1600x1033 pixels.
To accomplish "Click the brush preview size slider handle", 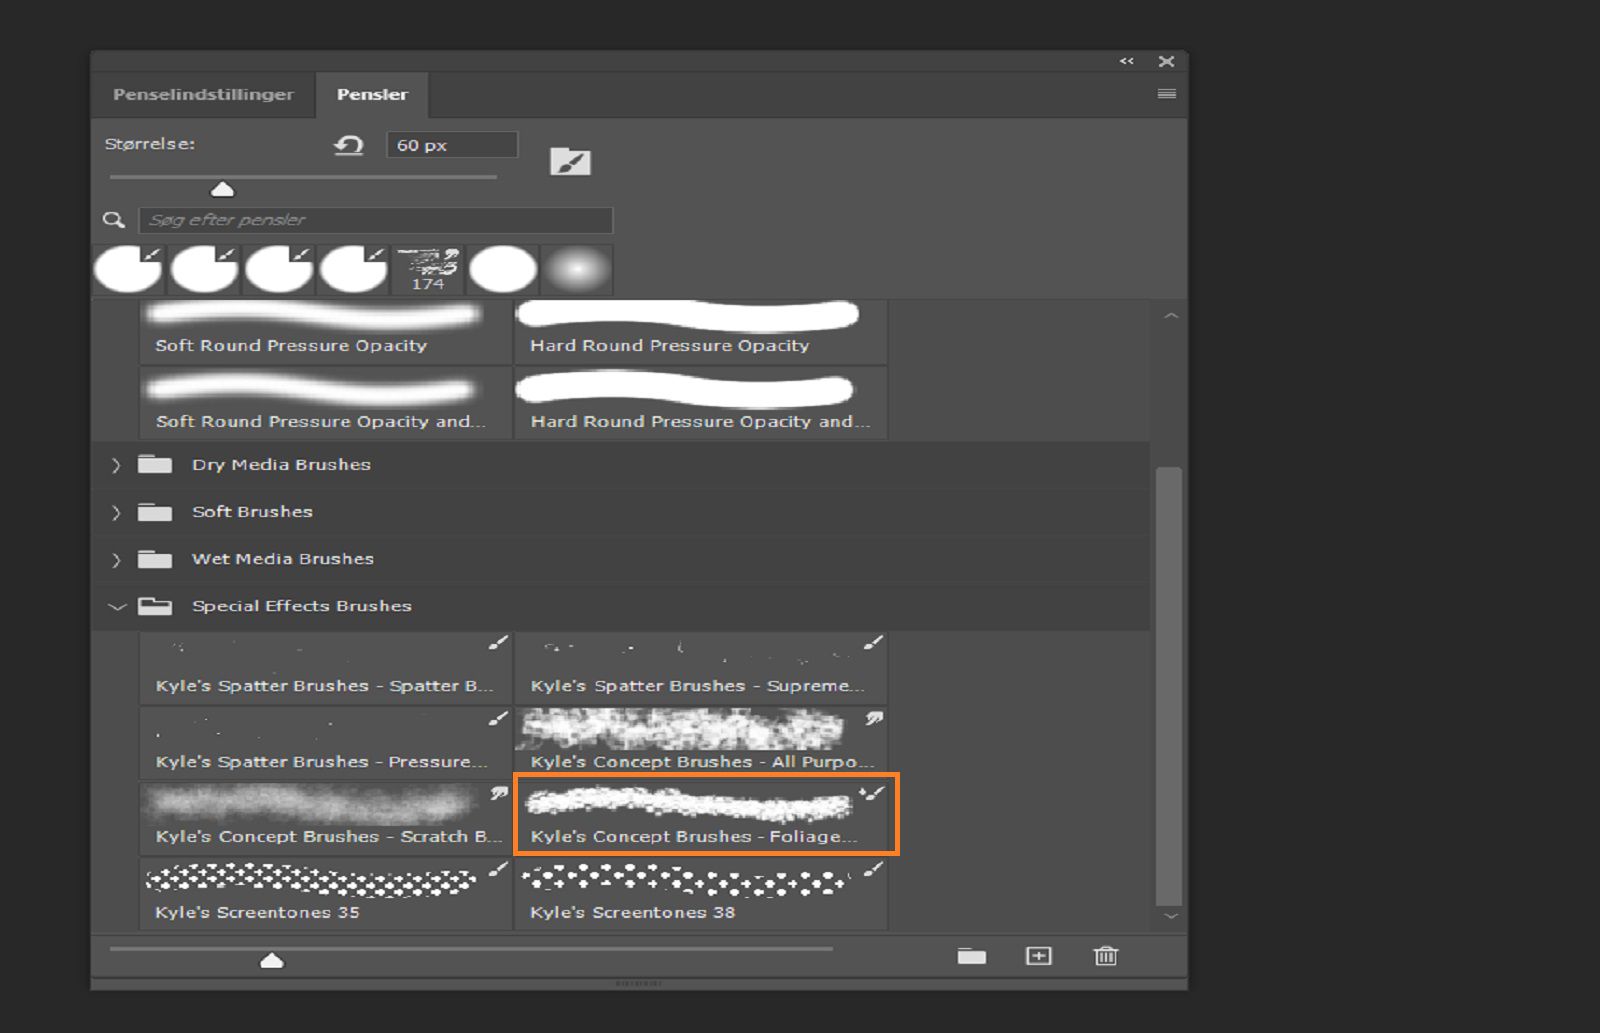I will 272,961.
